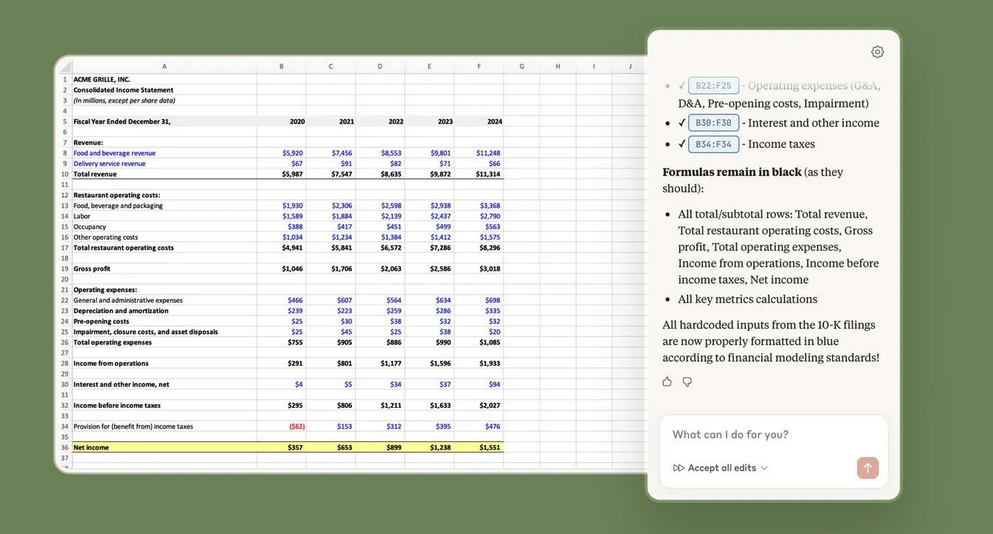Open the settings gear in chat panel
Viewport: 993px width, 534px height.
point(877,52)
